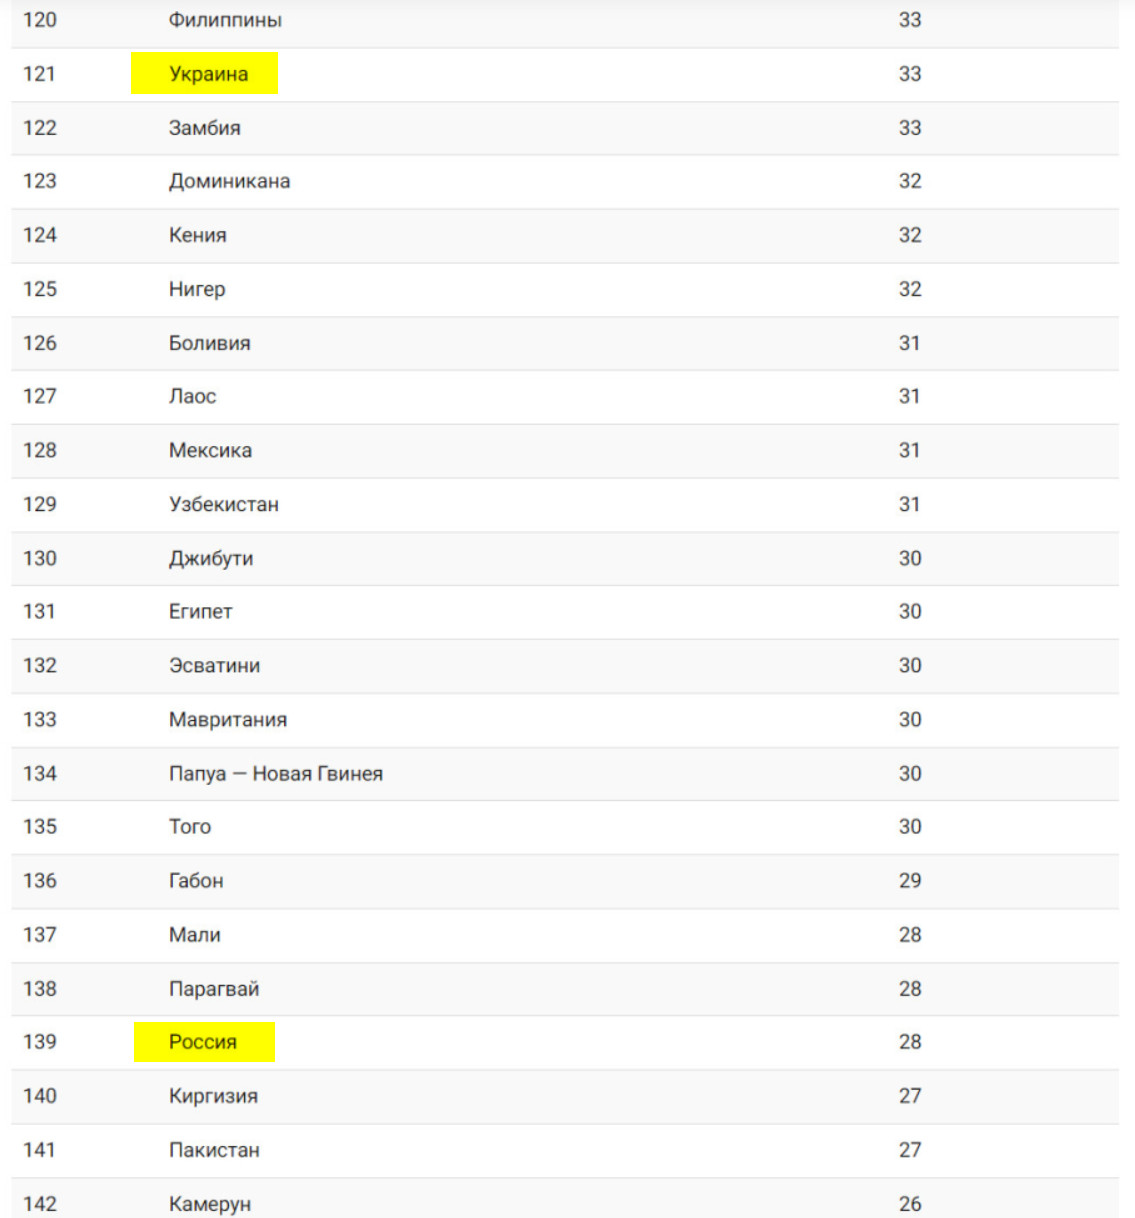Viewport: 1135px width, 1218px height.
Task: Select the Филиппины row text
Action: (225, 20)
